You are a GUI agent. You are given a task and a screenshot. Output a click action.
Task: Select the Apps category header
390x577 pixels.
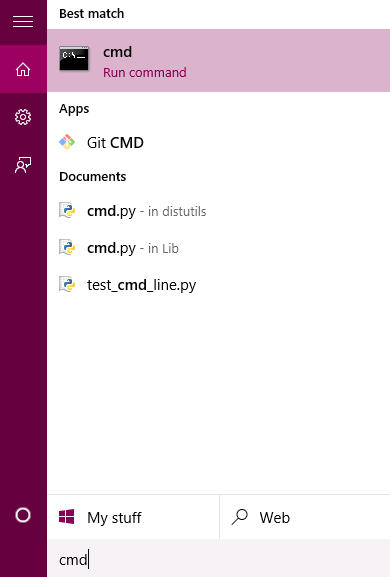[x=74, y=109]
